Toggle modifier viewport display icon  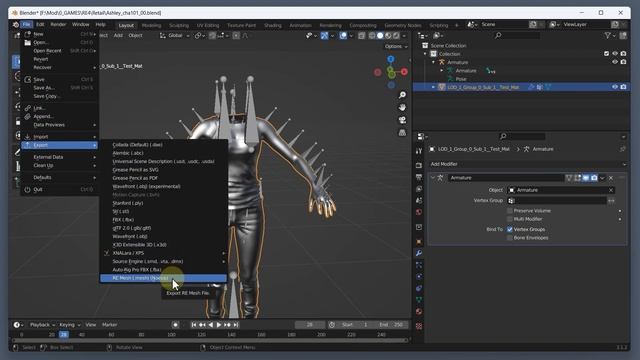(586, 178)
